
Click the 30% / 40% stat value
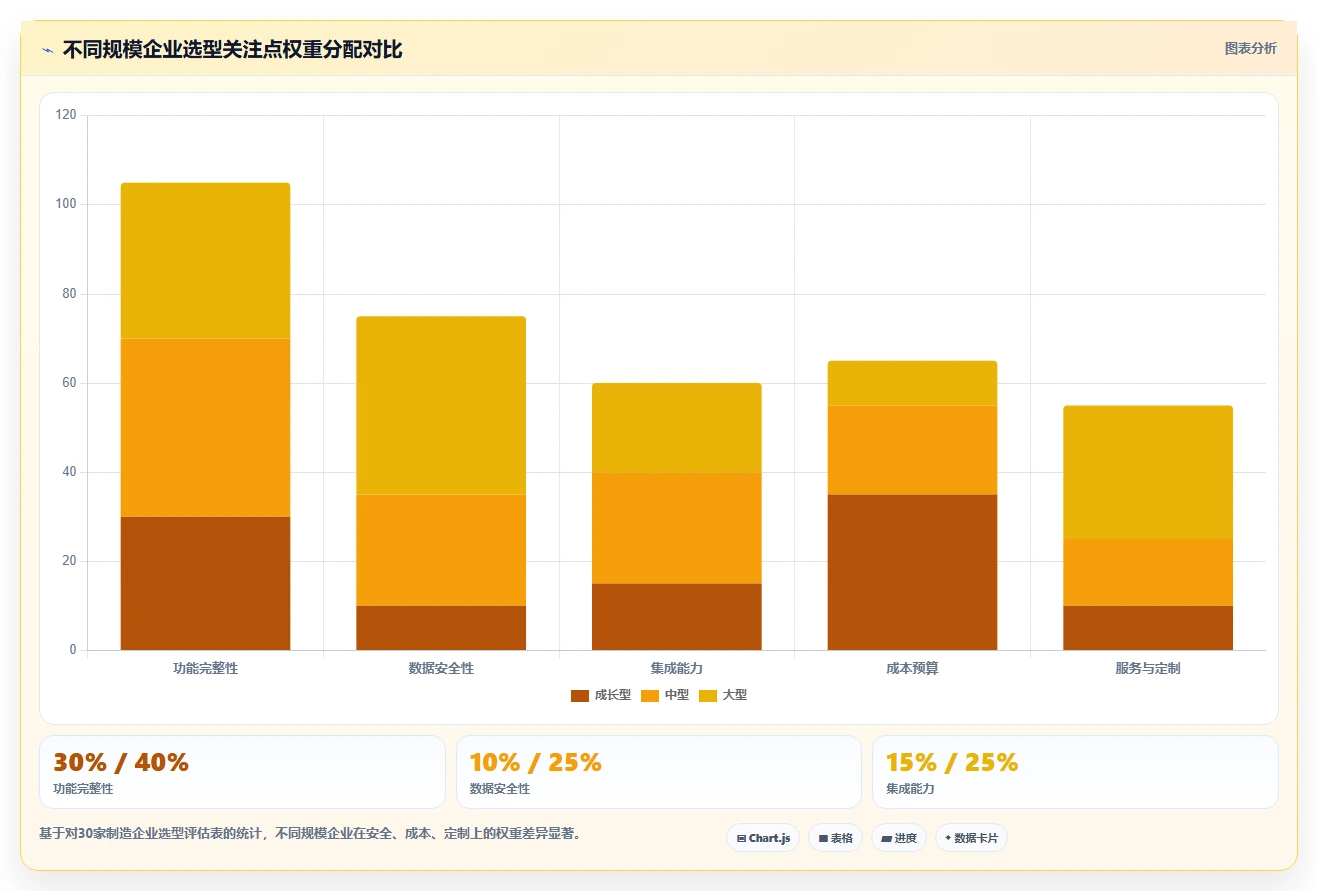click(x=121, y=762)
